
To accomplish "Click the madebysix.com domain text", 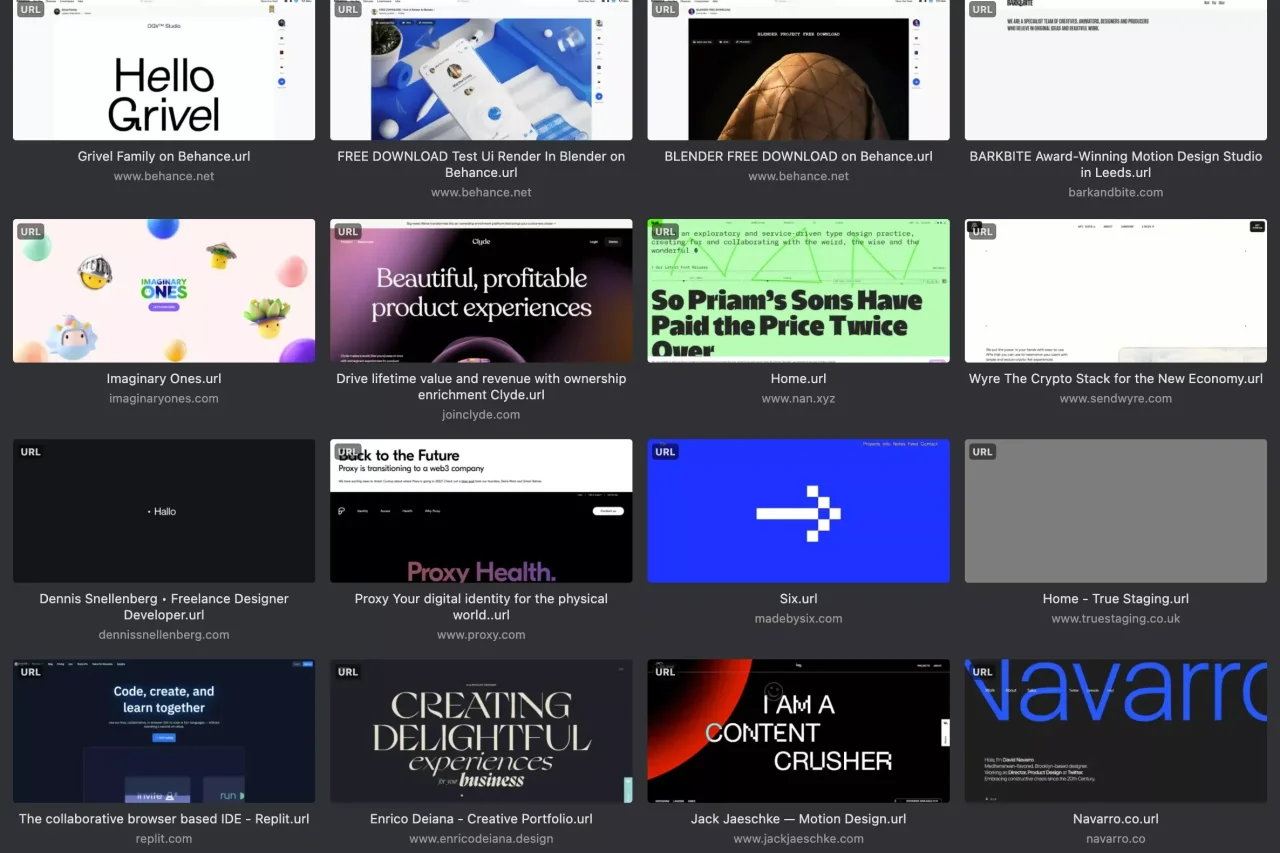I will click(x=798, y=618).
